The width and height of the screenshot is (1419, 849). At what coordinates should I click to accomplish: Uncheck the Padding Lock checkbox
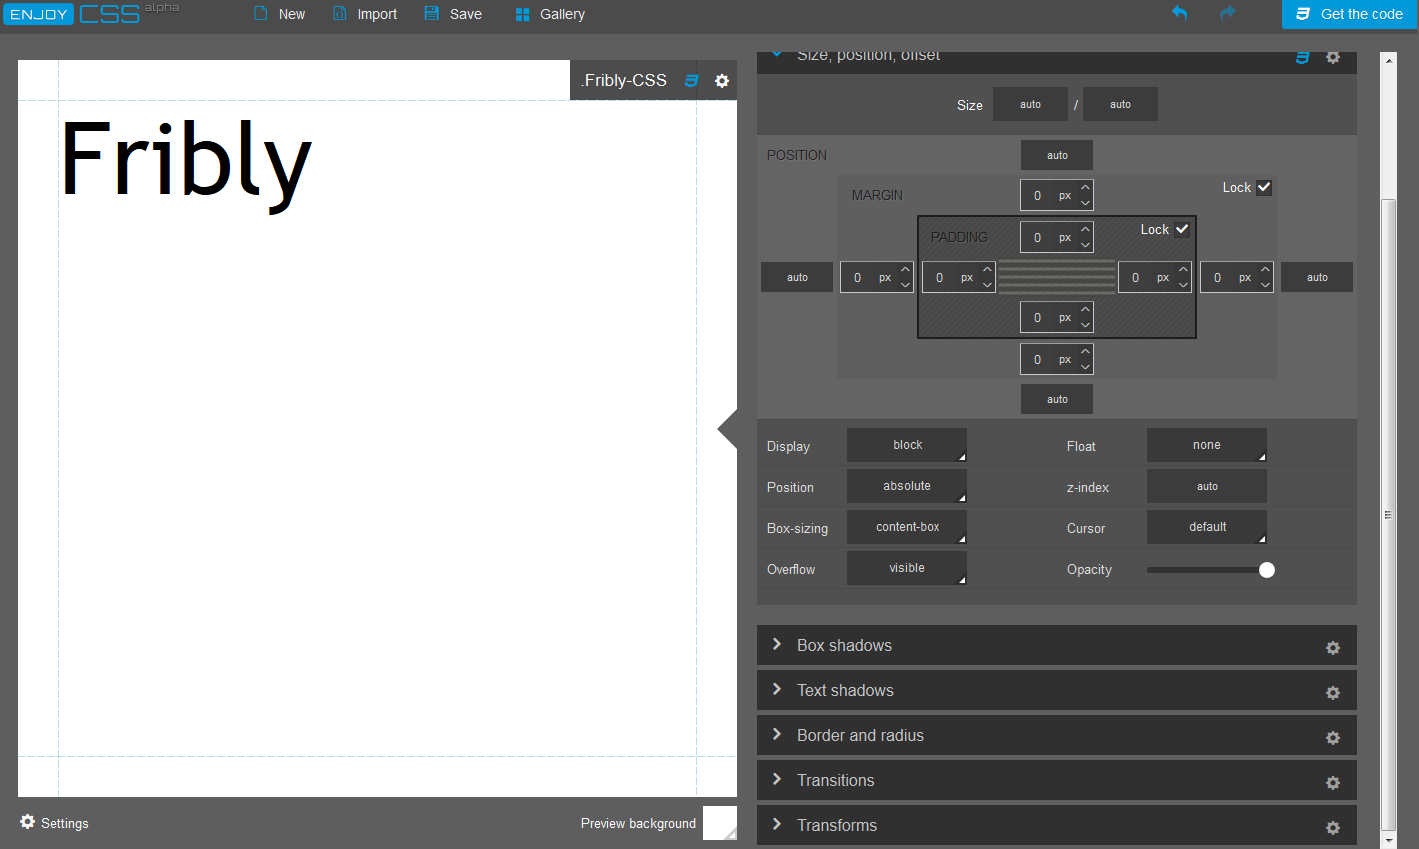[x=1182, y=229]
